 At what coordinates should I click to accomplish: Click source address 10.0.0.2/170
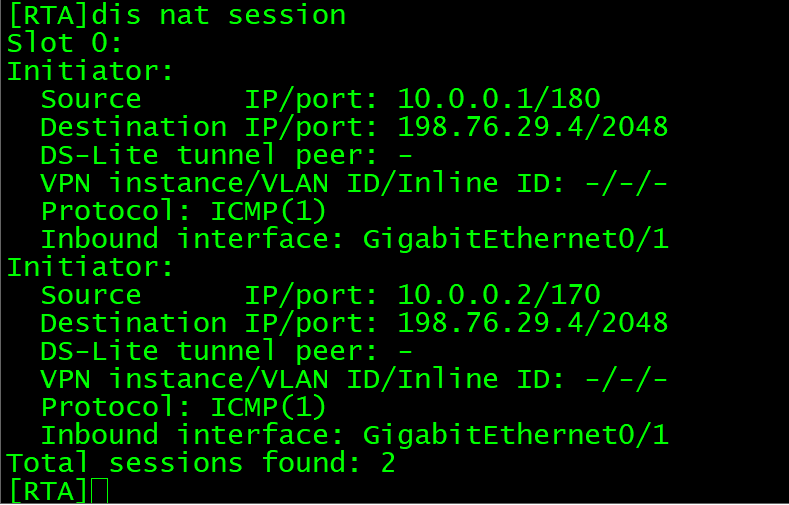click(499, 295)
